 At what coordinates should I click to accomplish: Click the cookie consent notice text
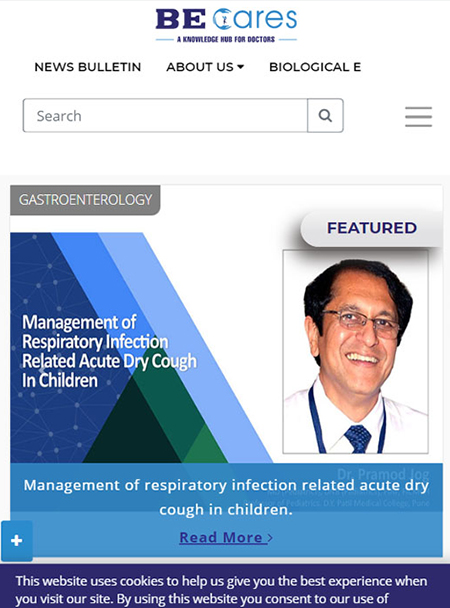pyautogui.click(x=221, y=590)
